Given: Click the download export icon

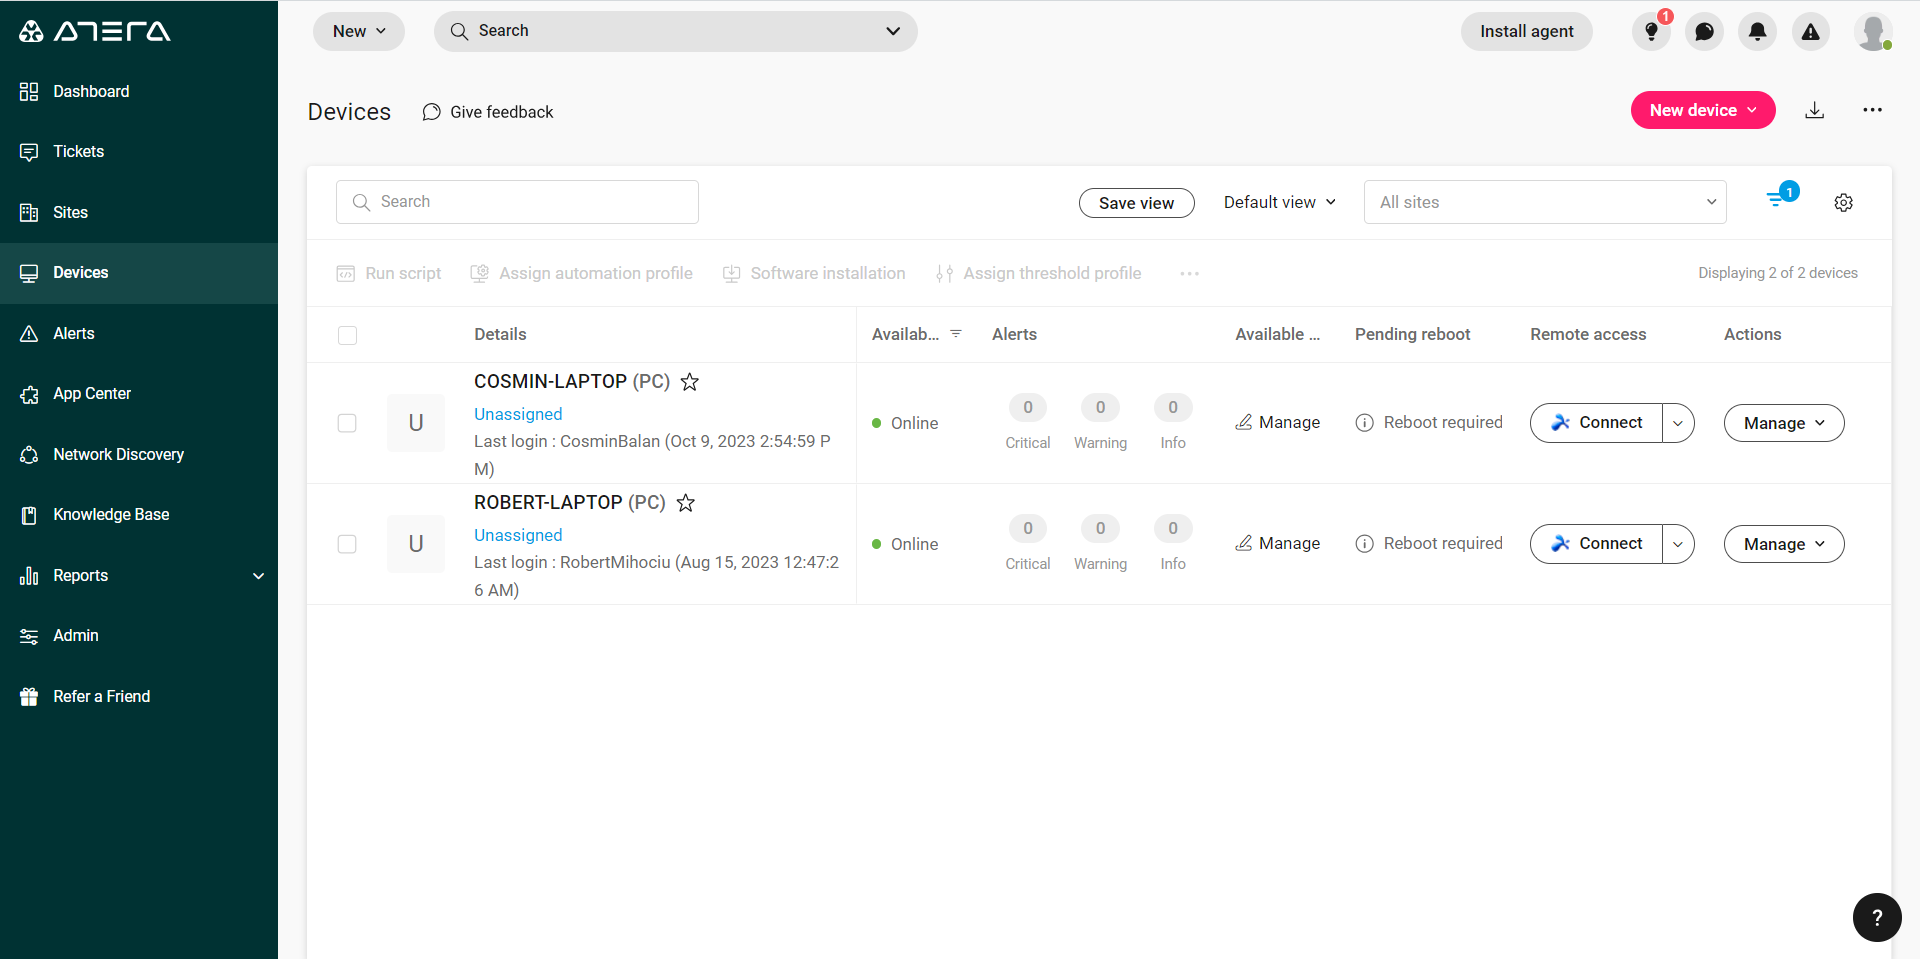Looking at the screenshot, I should point(1814,110).
